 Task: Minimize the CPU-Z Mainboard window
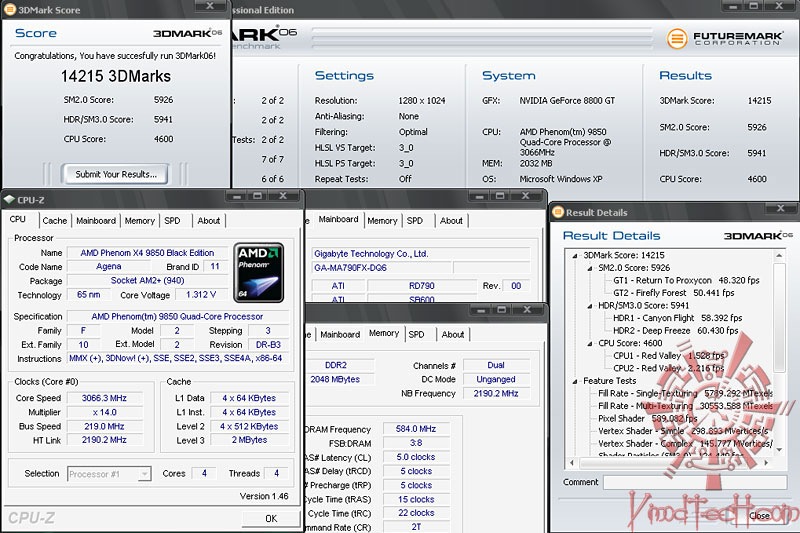click(x=479, y=196)
